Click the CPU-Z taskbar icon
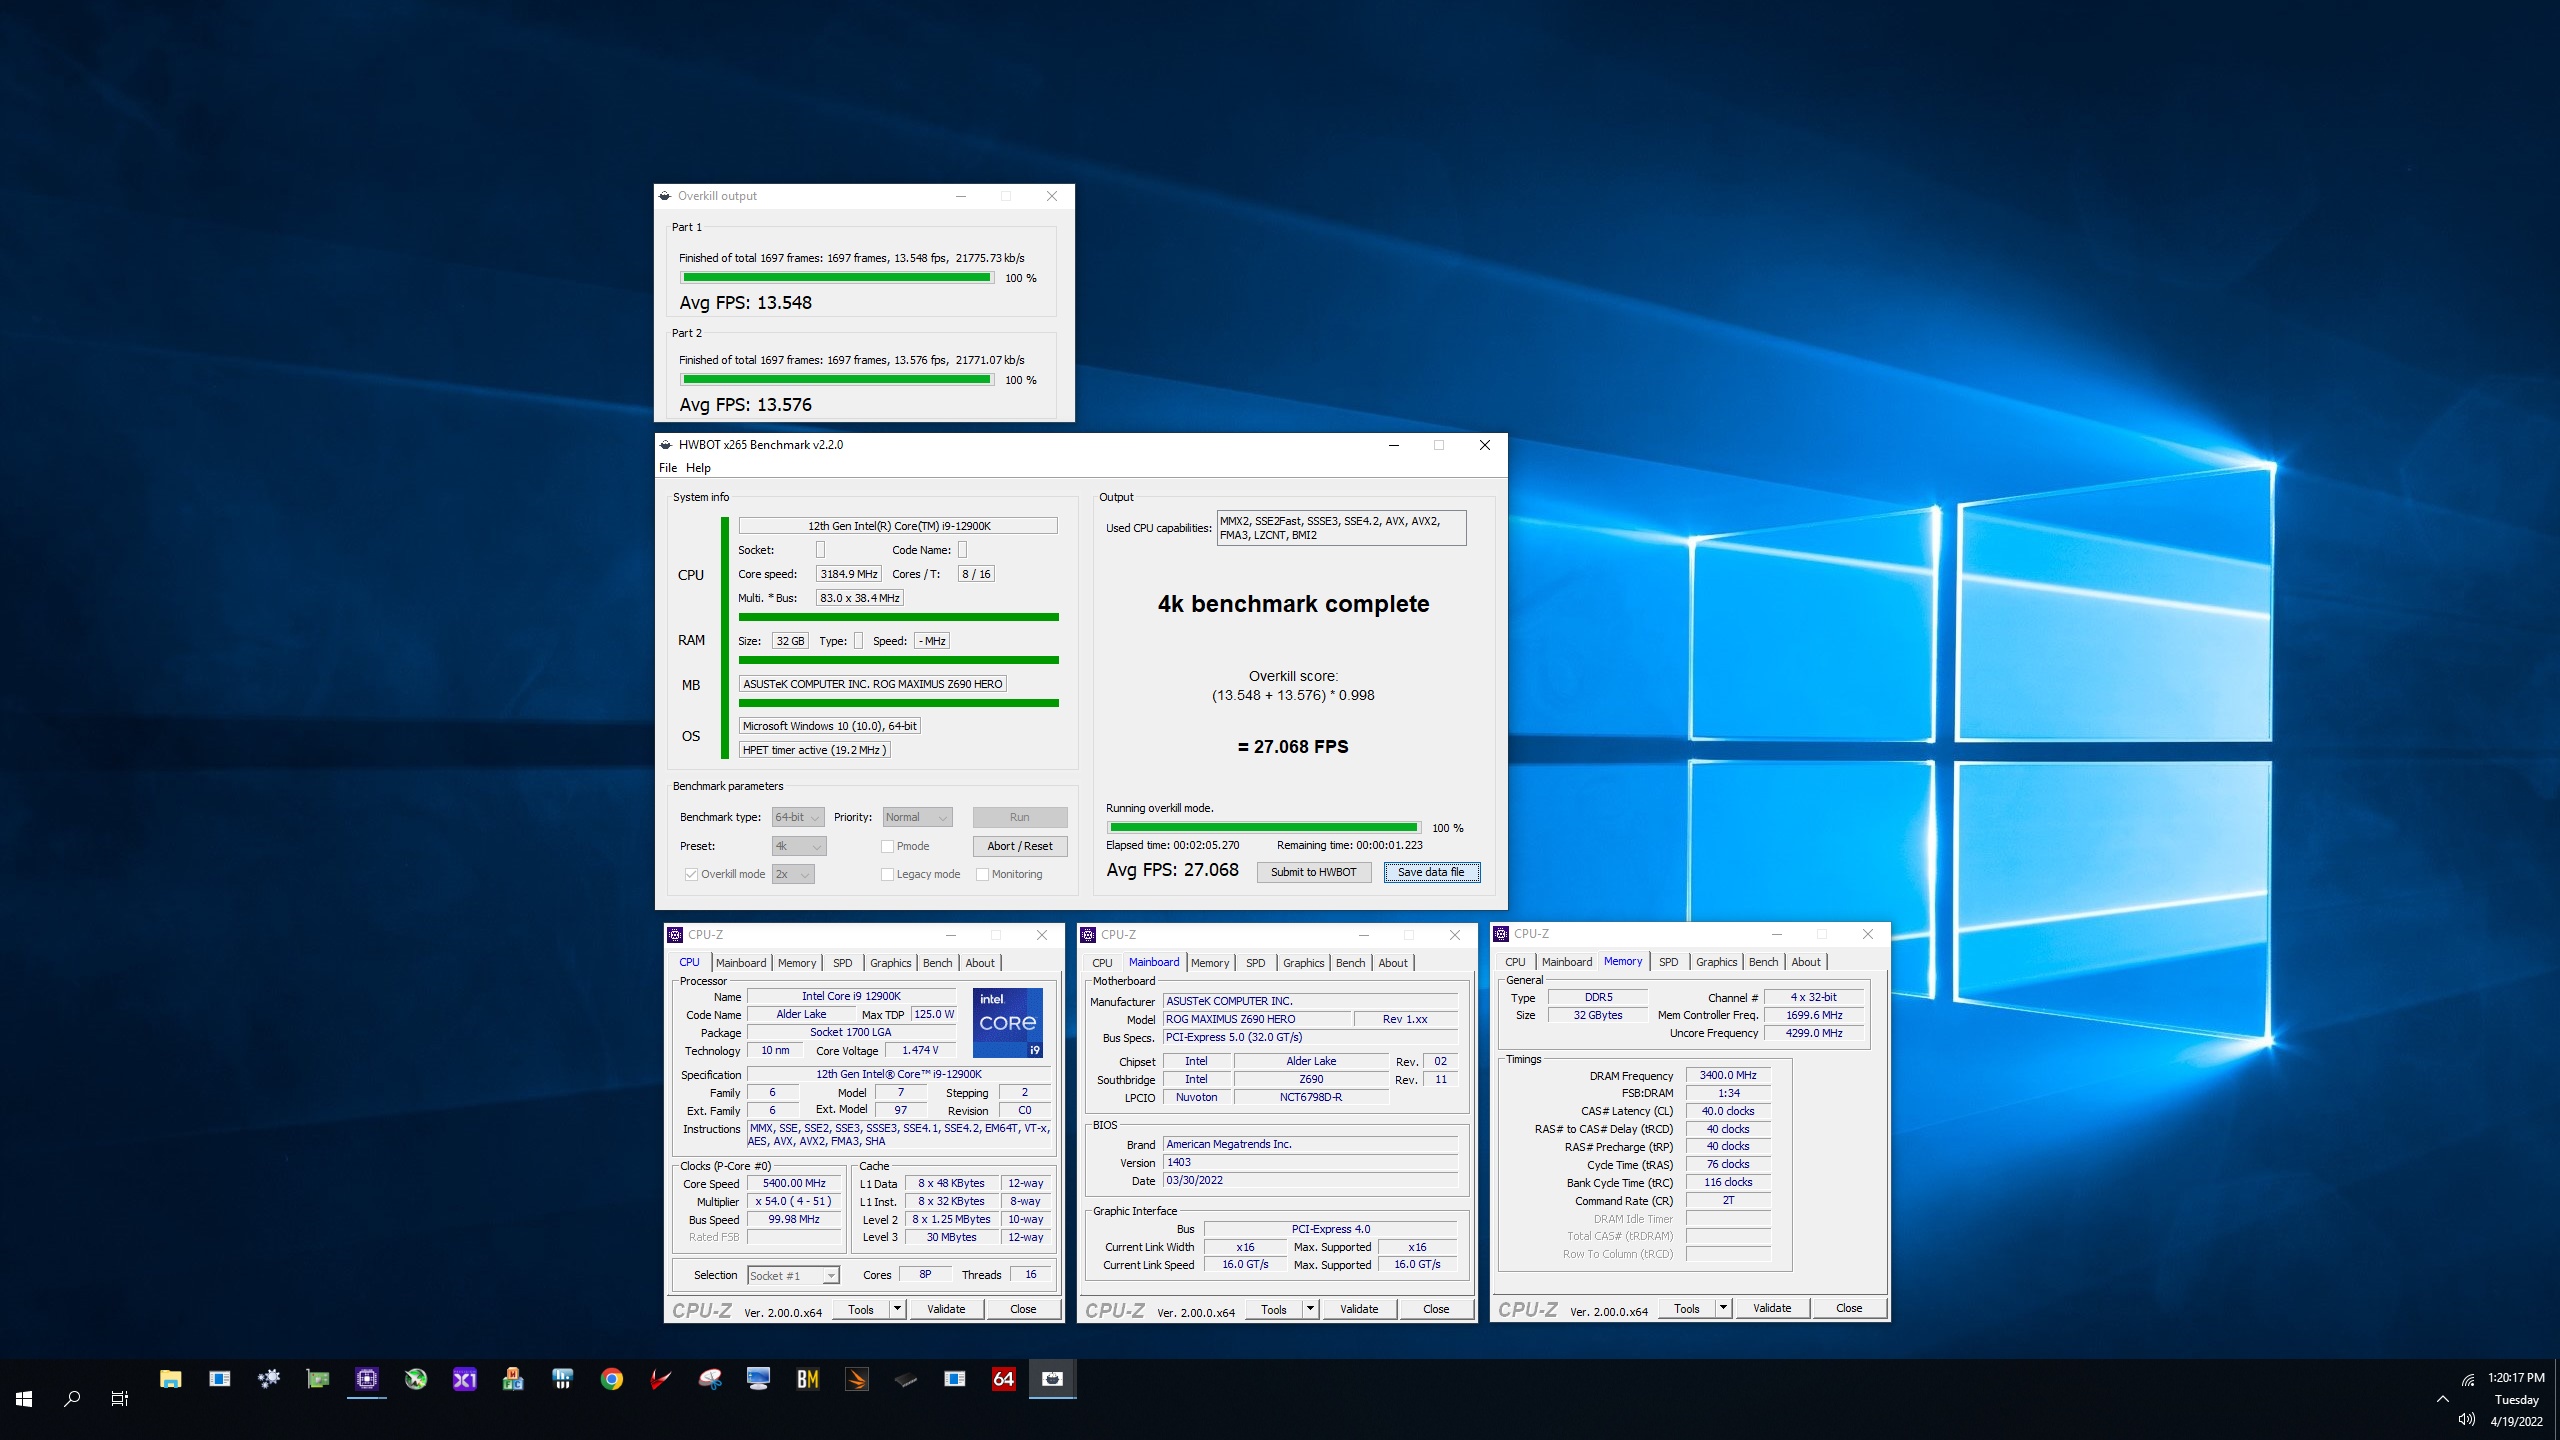This screenshot has height=1440, width=2560. coord(367,1379)
